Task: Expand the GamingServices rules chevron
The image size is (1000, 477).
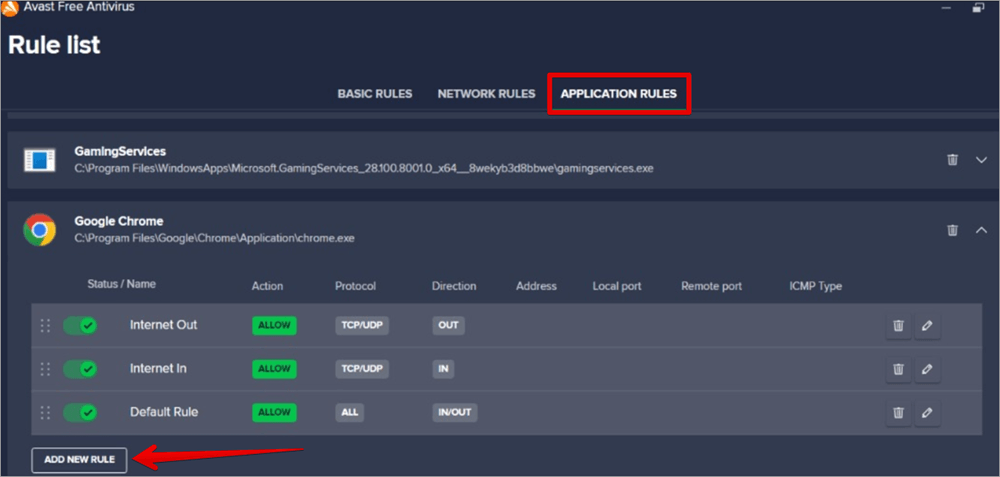Action: pyautogui.click(x=981, y=160)
